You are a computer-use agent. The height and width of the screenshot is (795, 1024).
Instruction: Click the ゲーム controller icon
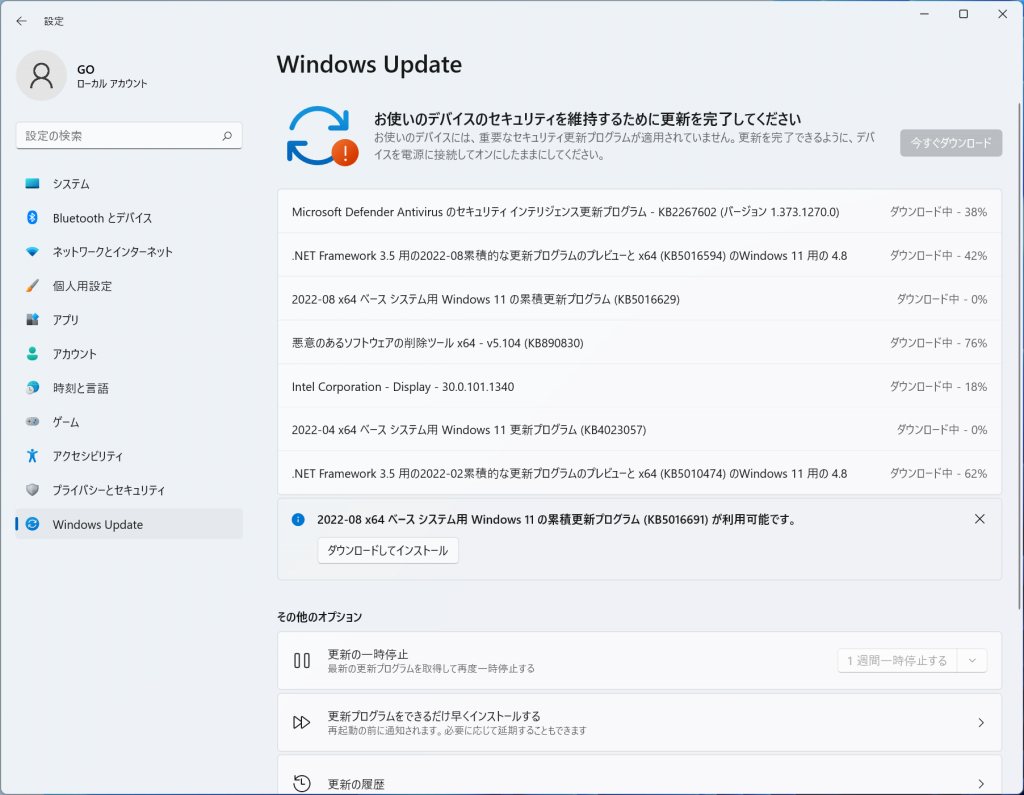[x=32, y=421]
